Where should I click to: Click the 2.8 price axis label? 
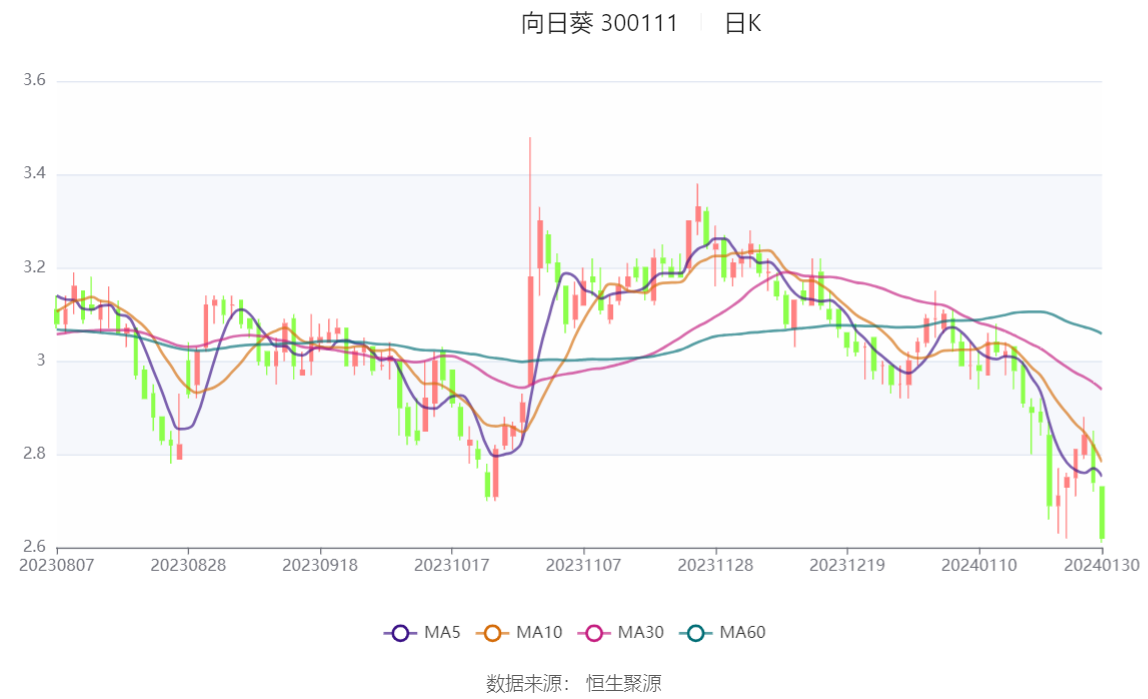coord(34,454)
